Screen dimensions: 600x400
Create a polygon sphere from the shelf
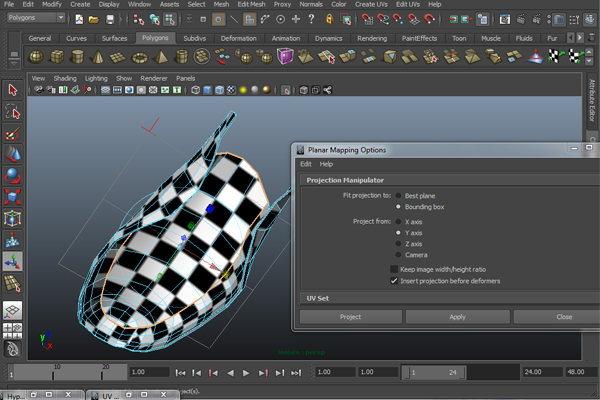36,57
